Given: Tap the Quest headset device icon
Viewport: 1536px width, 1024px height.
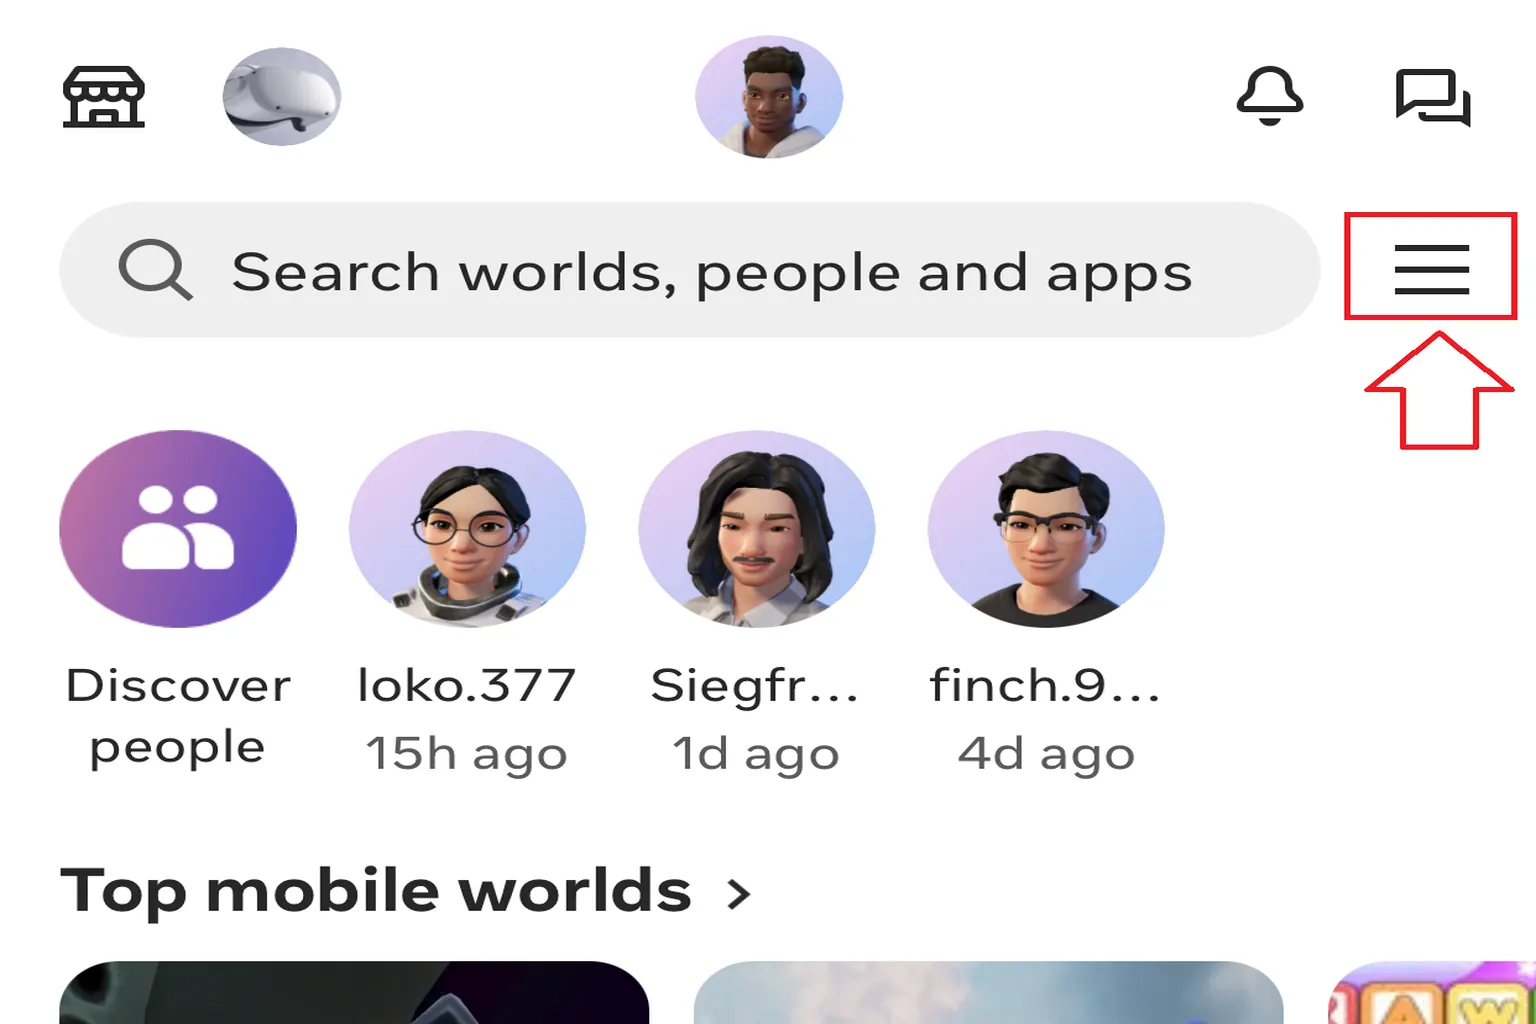Looking at the screenshot, I should pyautogui.click(x=282, y=97).
